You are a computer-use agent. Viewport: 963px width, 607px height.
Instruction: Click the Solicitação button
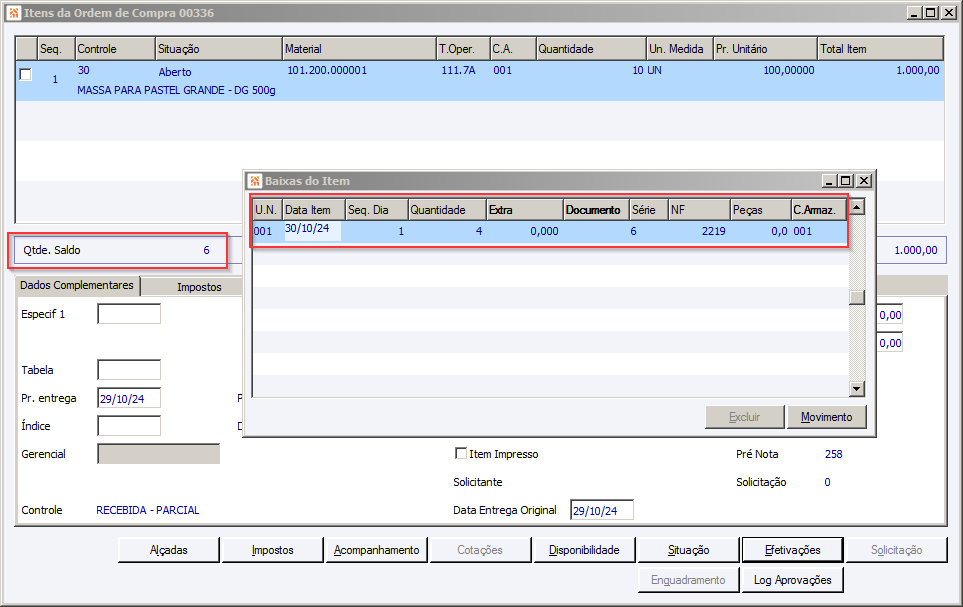896,550
